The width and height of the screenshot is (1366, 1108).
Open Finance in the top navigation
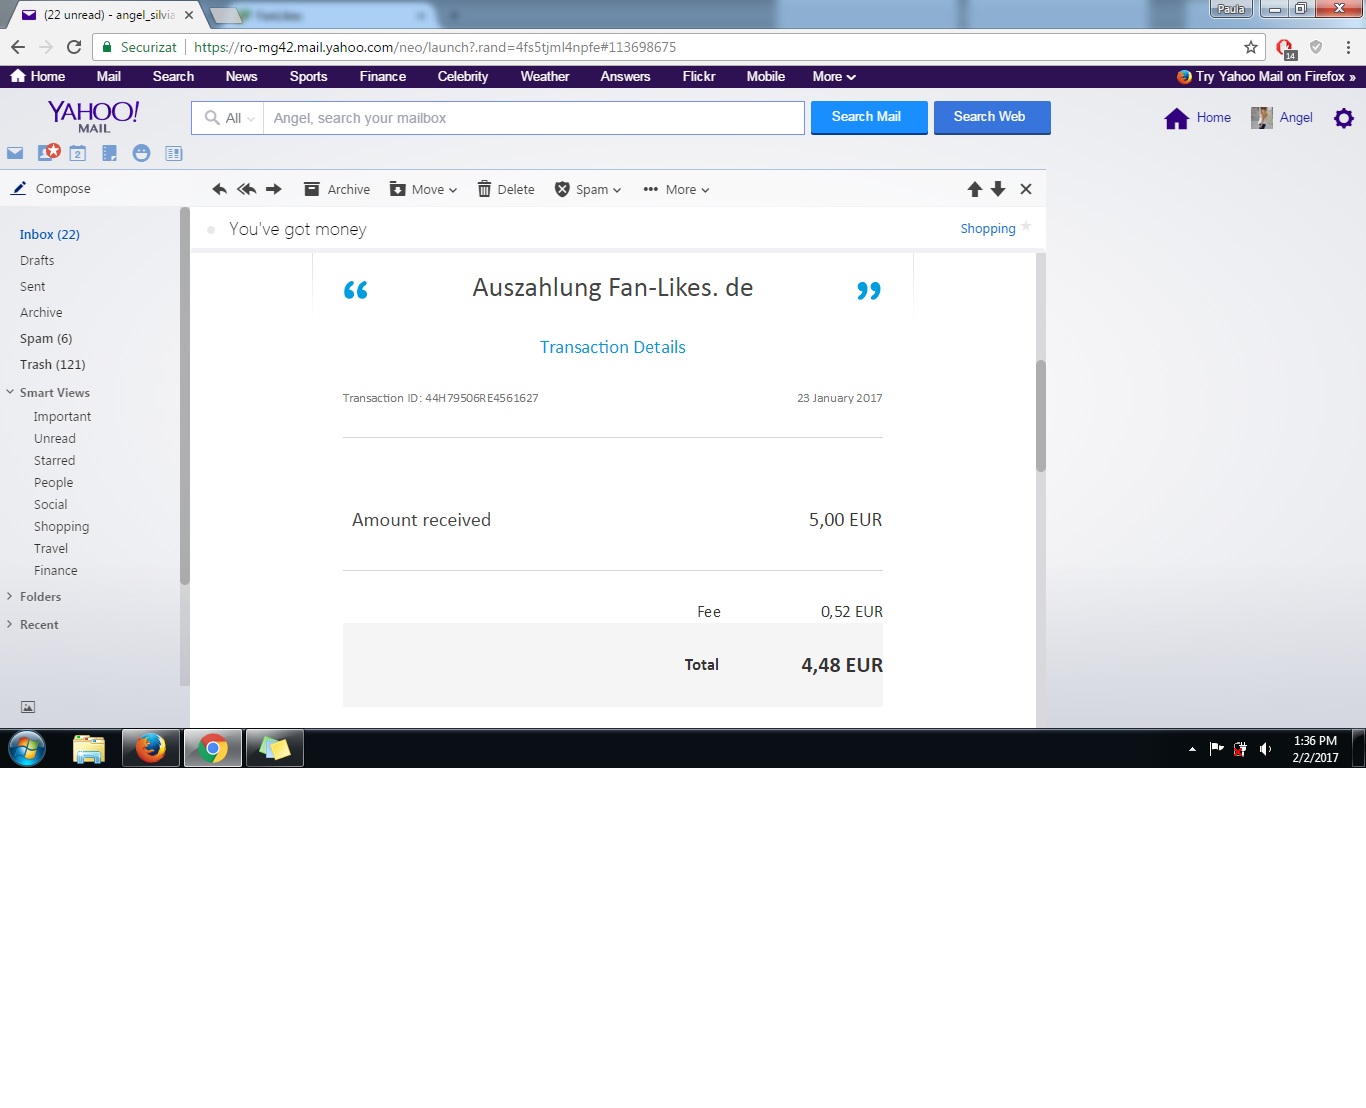tap(382, 76)
